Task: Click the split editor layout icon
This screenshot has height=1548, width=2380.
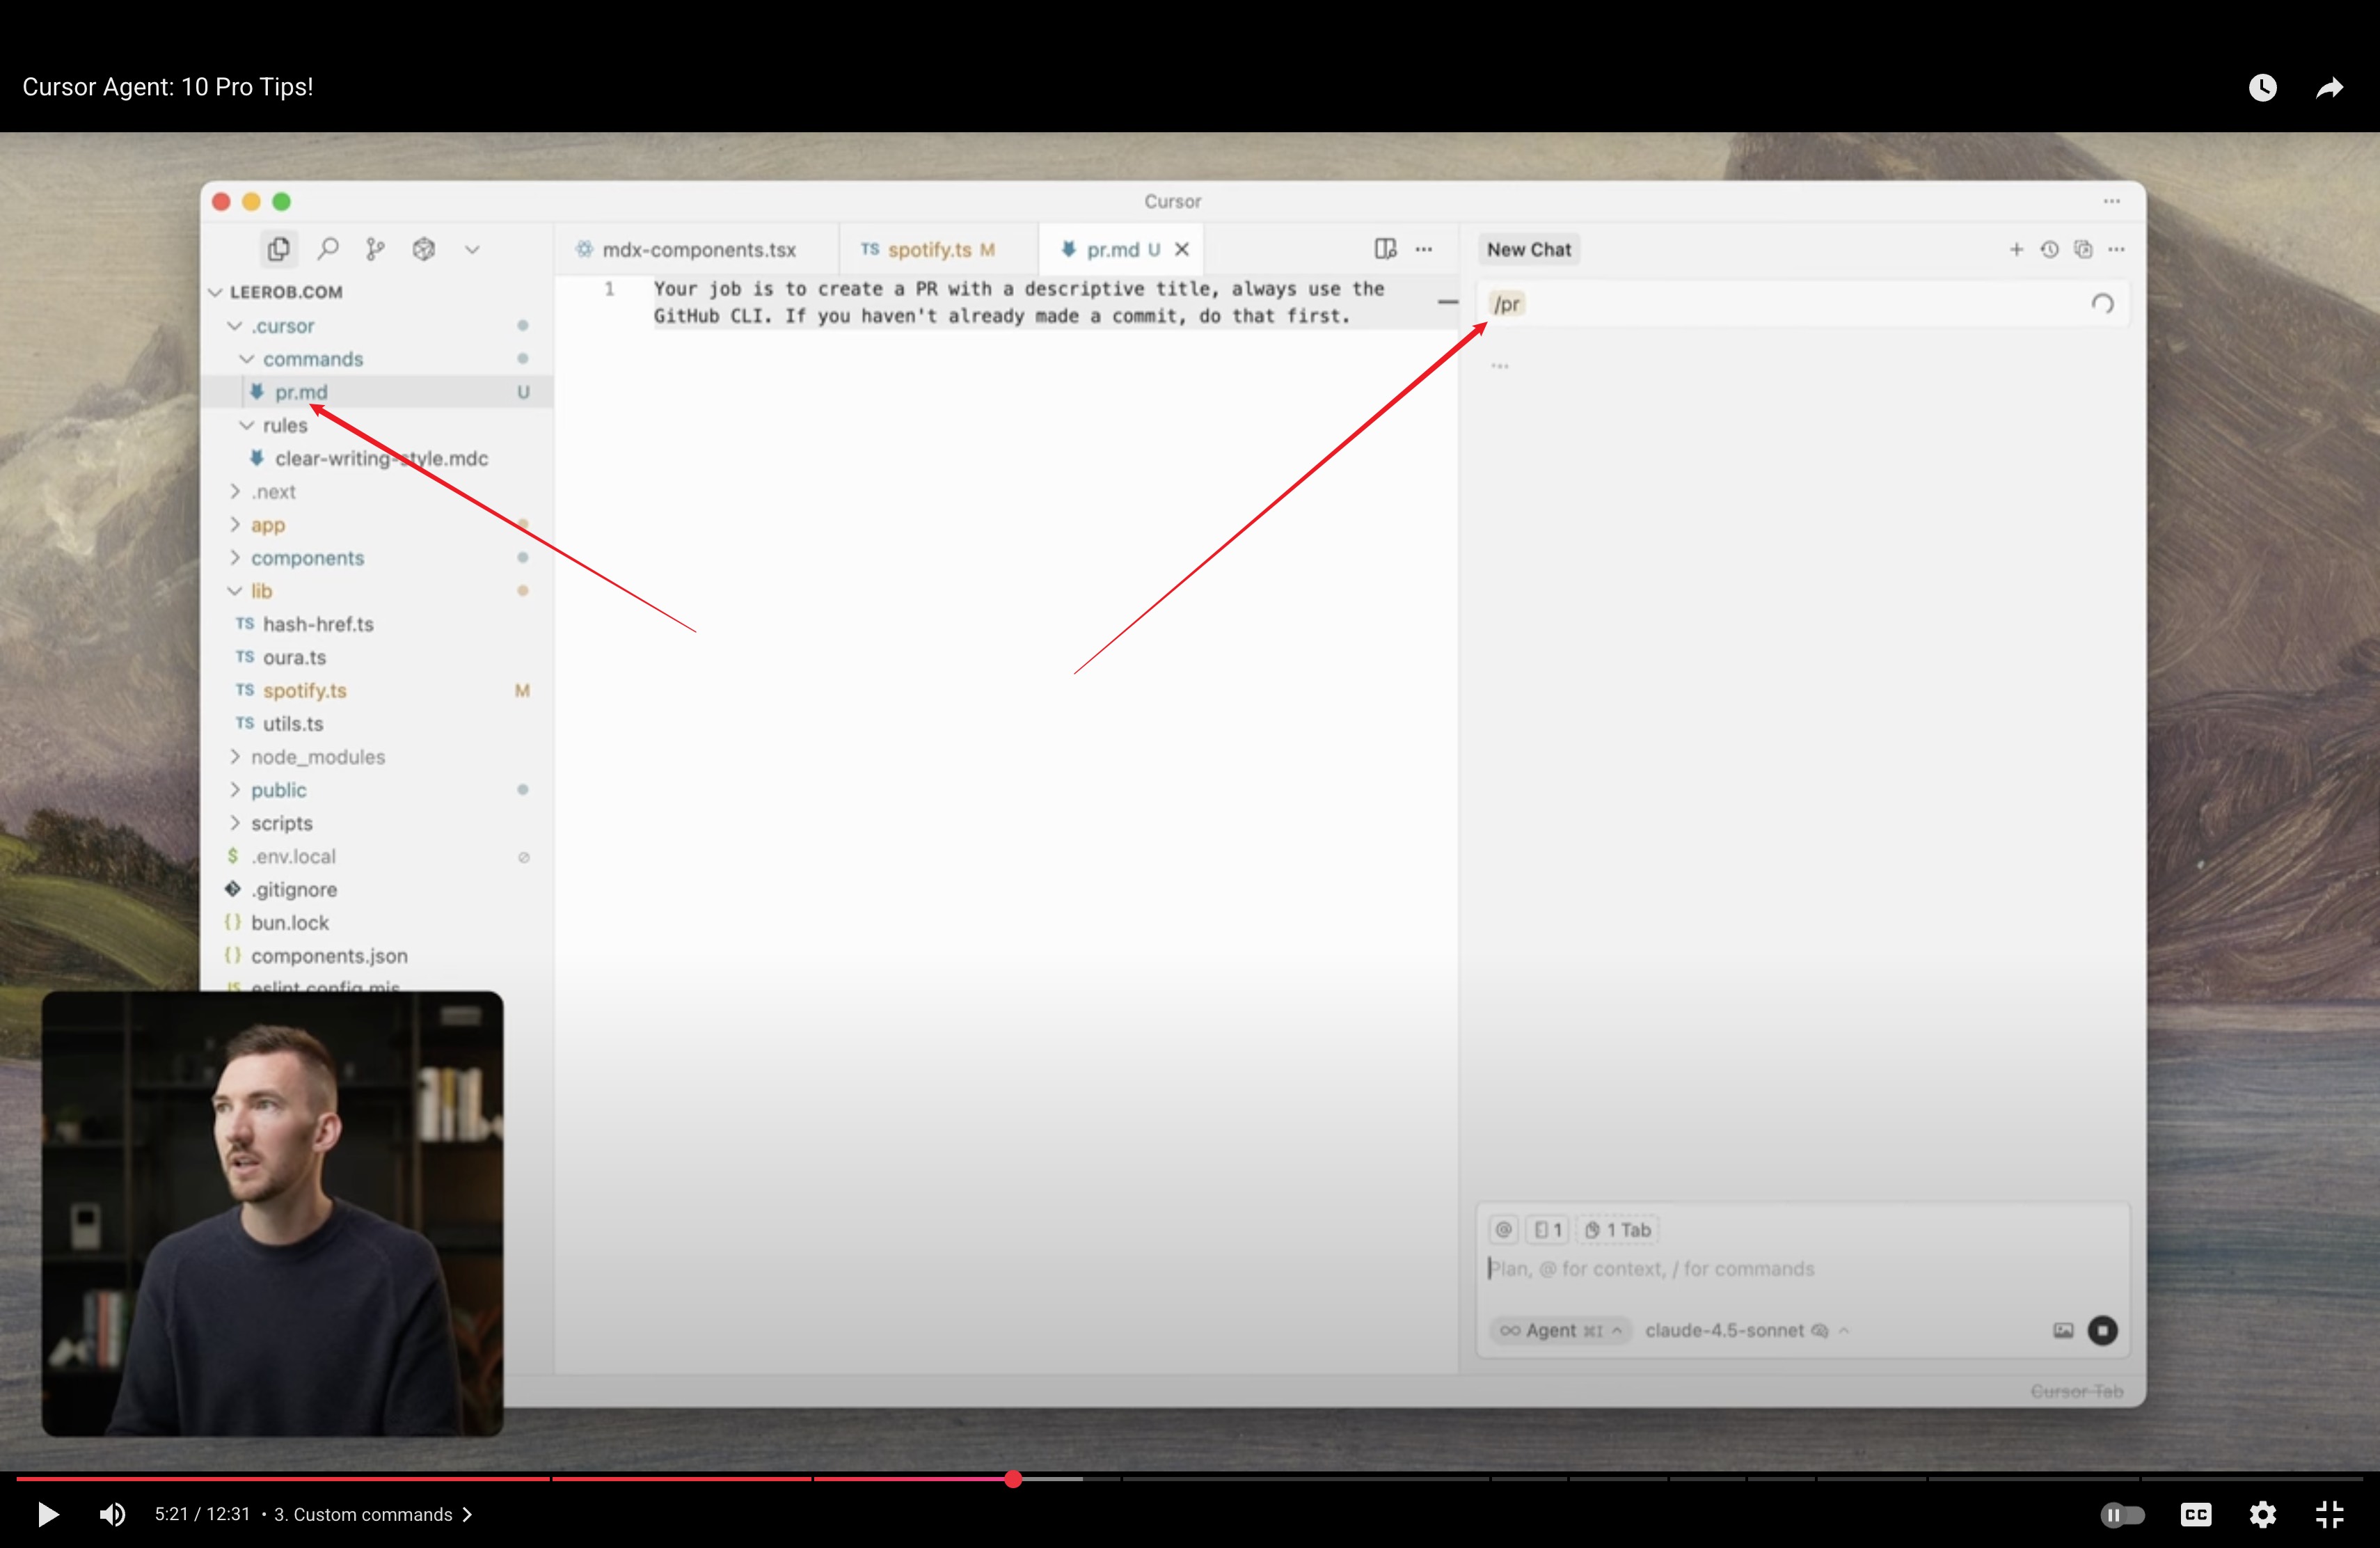Action: tap(1385, 249)
